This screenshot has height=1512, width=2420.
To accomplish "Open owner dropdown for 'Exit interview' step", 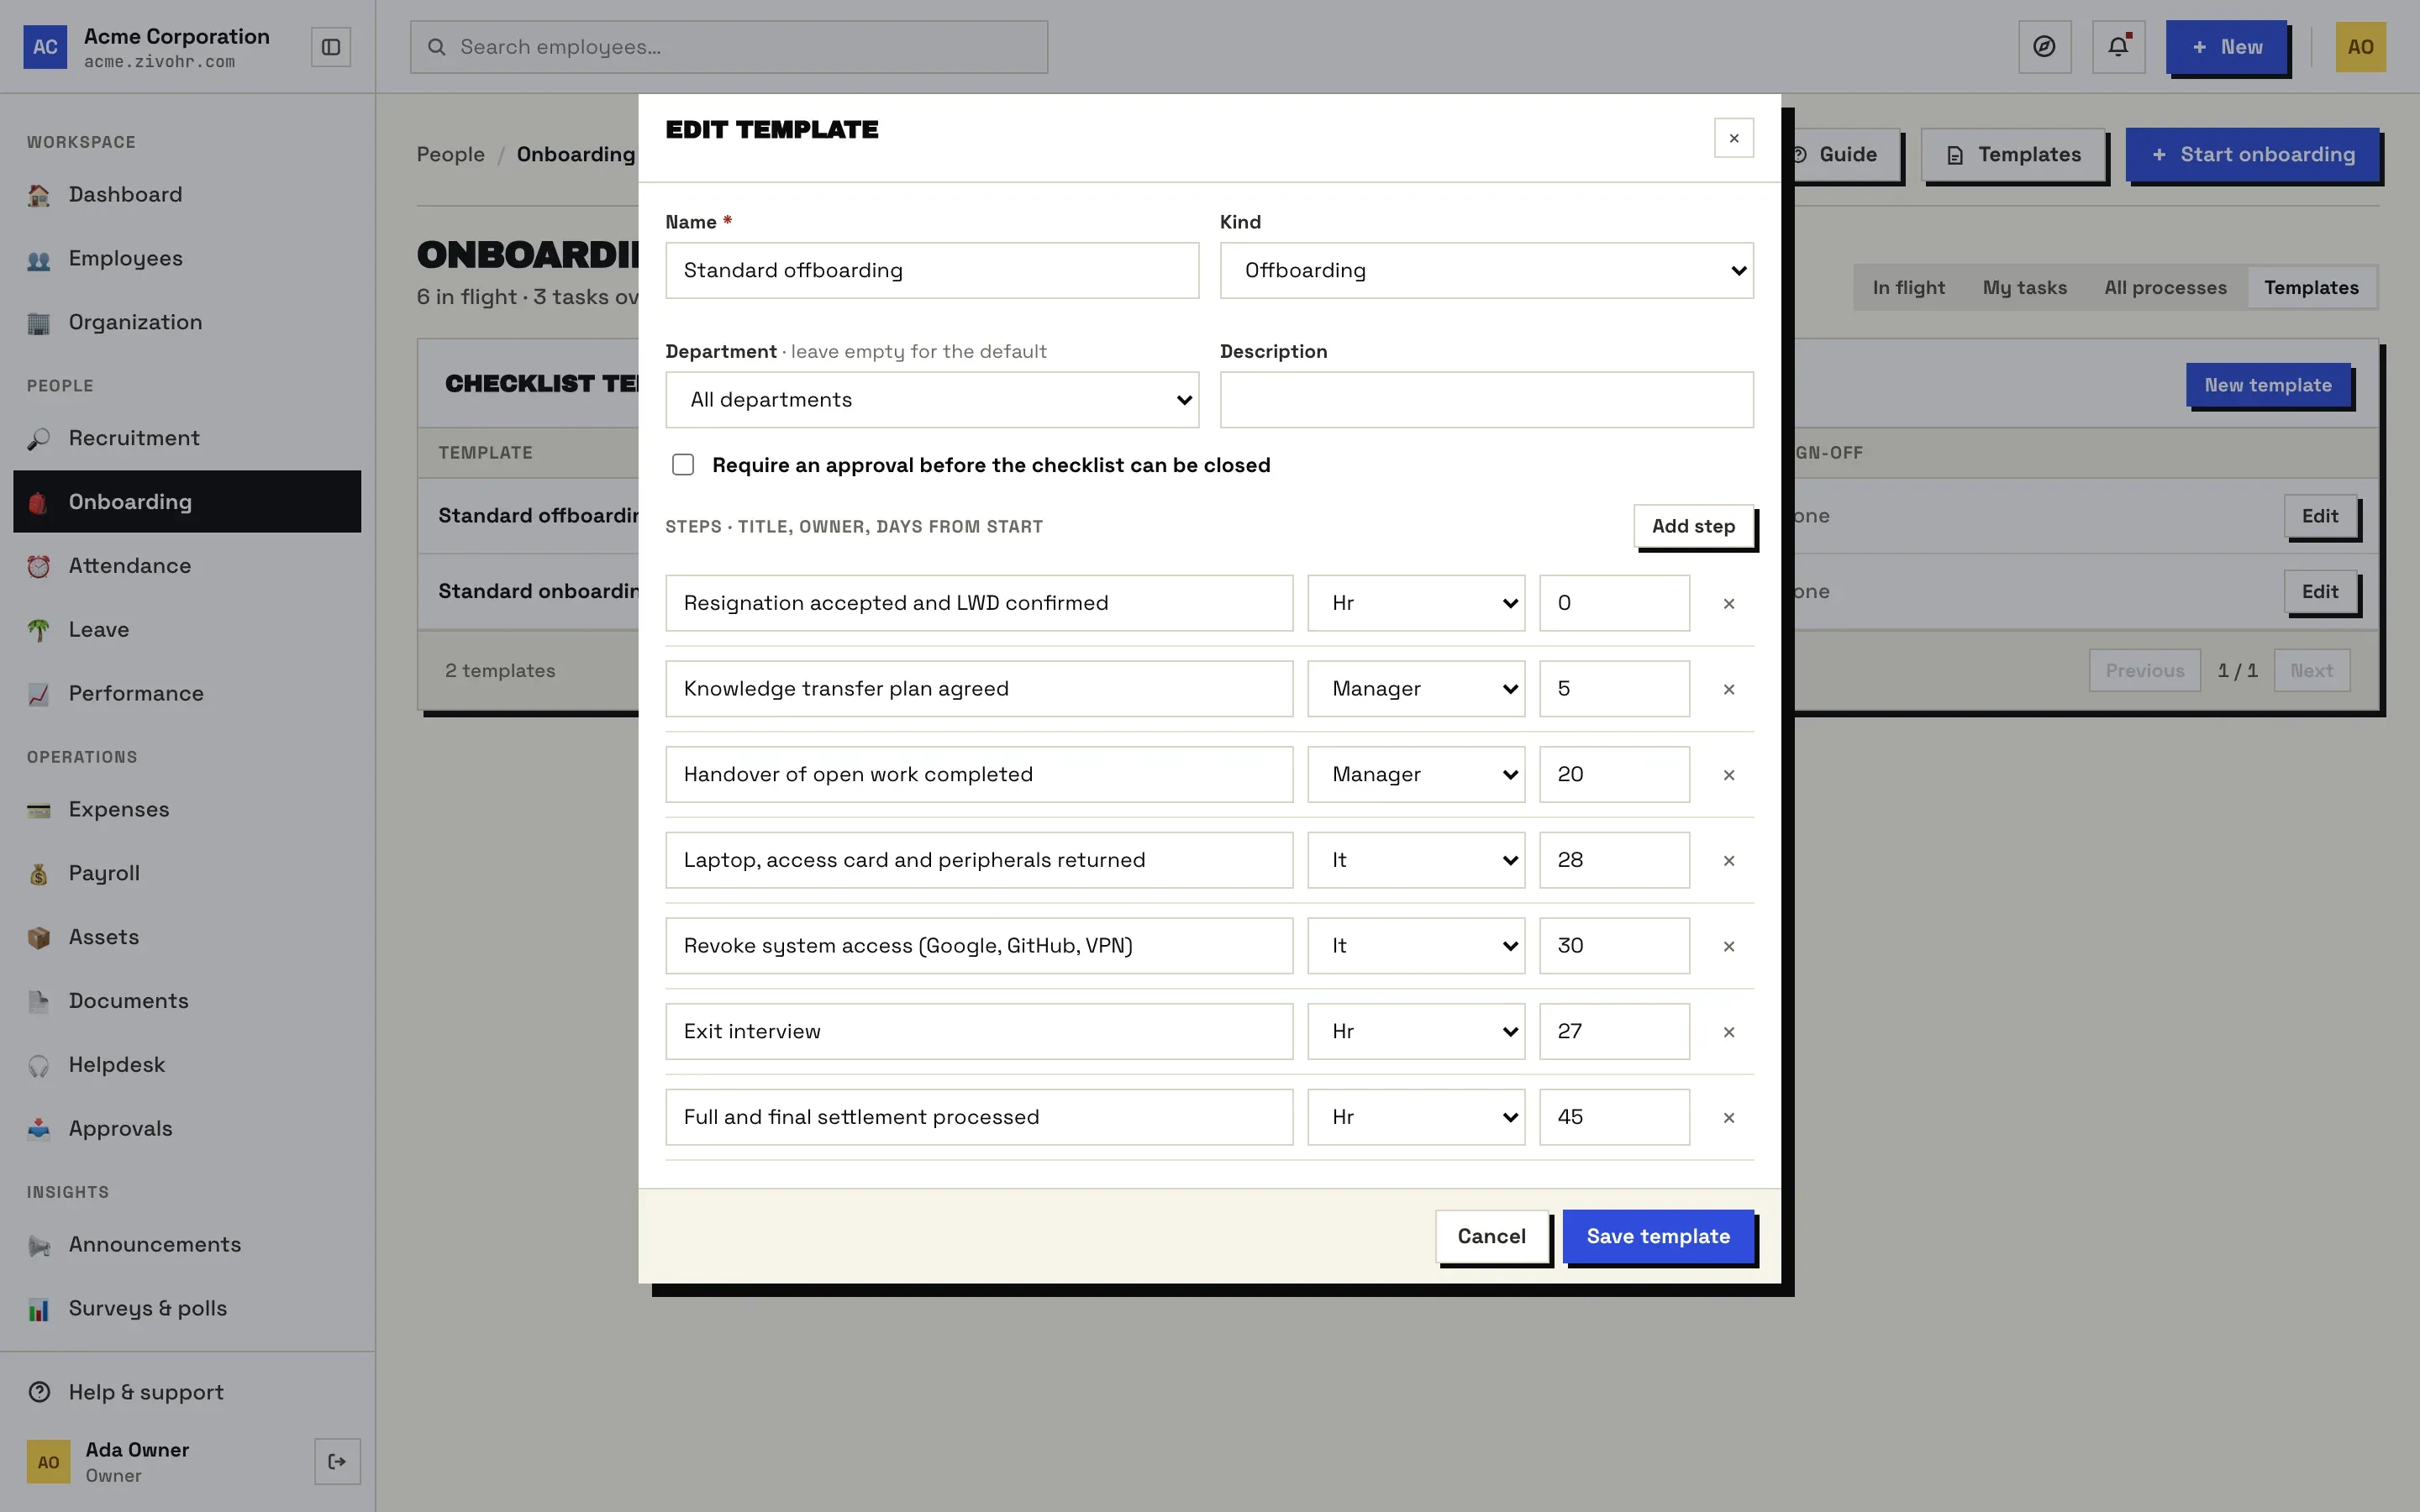I will 1416,1032.
